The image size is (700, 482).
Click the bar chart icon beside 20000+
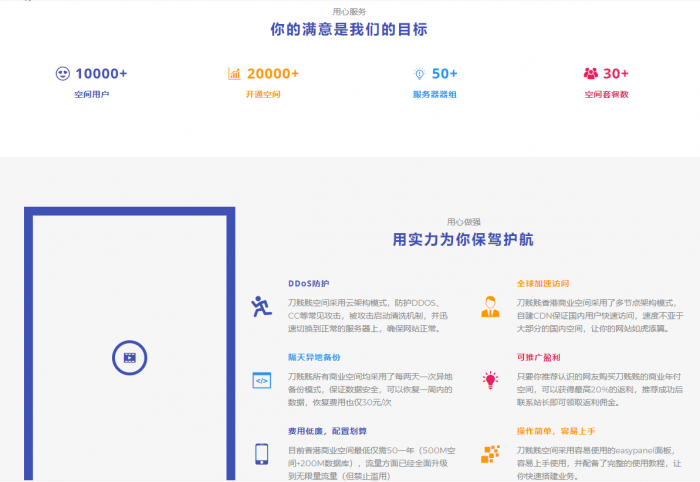point(234,73)
